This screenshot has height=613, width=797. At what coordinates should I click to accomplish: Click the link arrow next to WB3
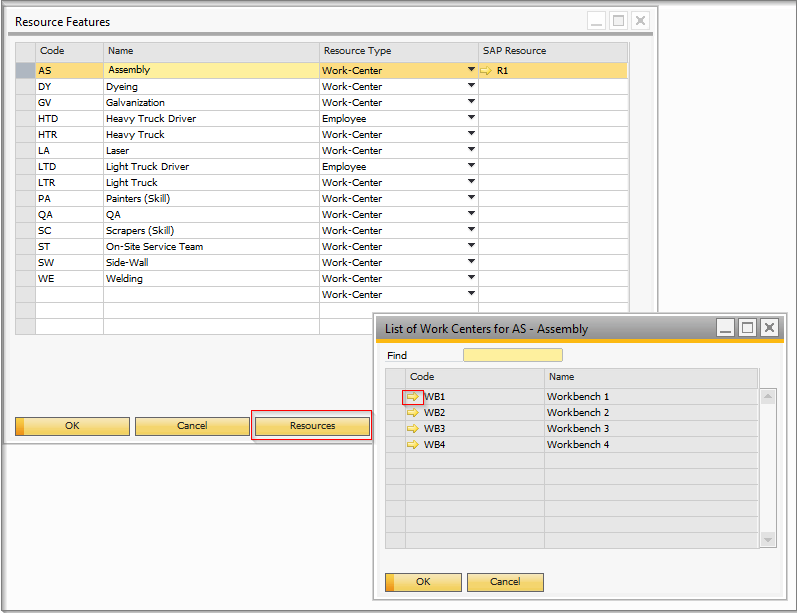pos(413,429)
